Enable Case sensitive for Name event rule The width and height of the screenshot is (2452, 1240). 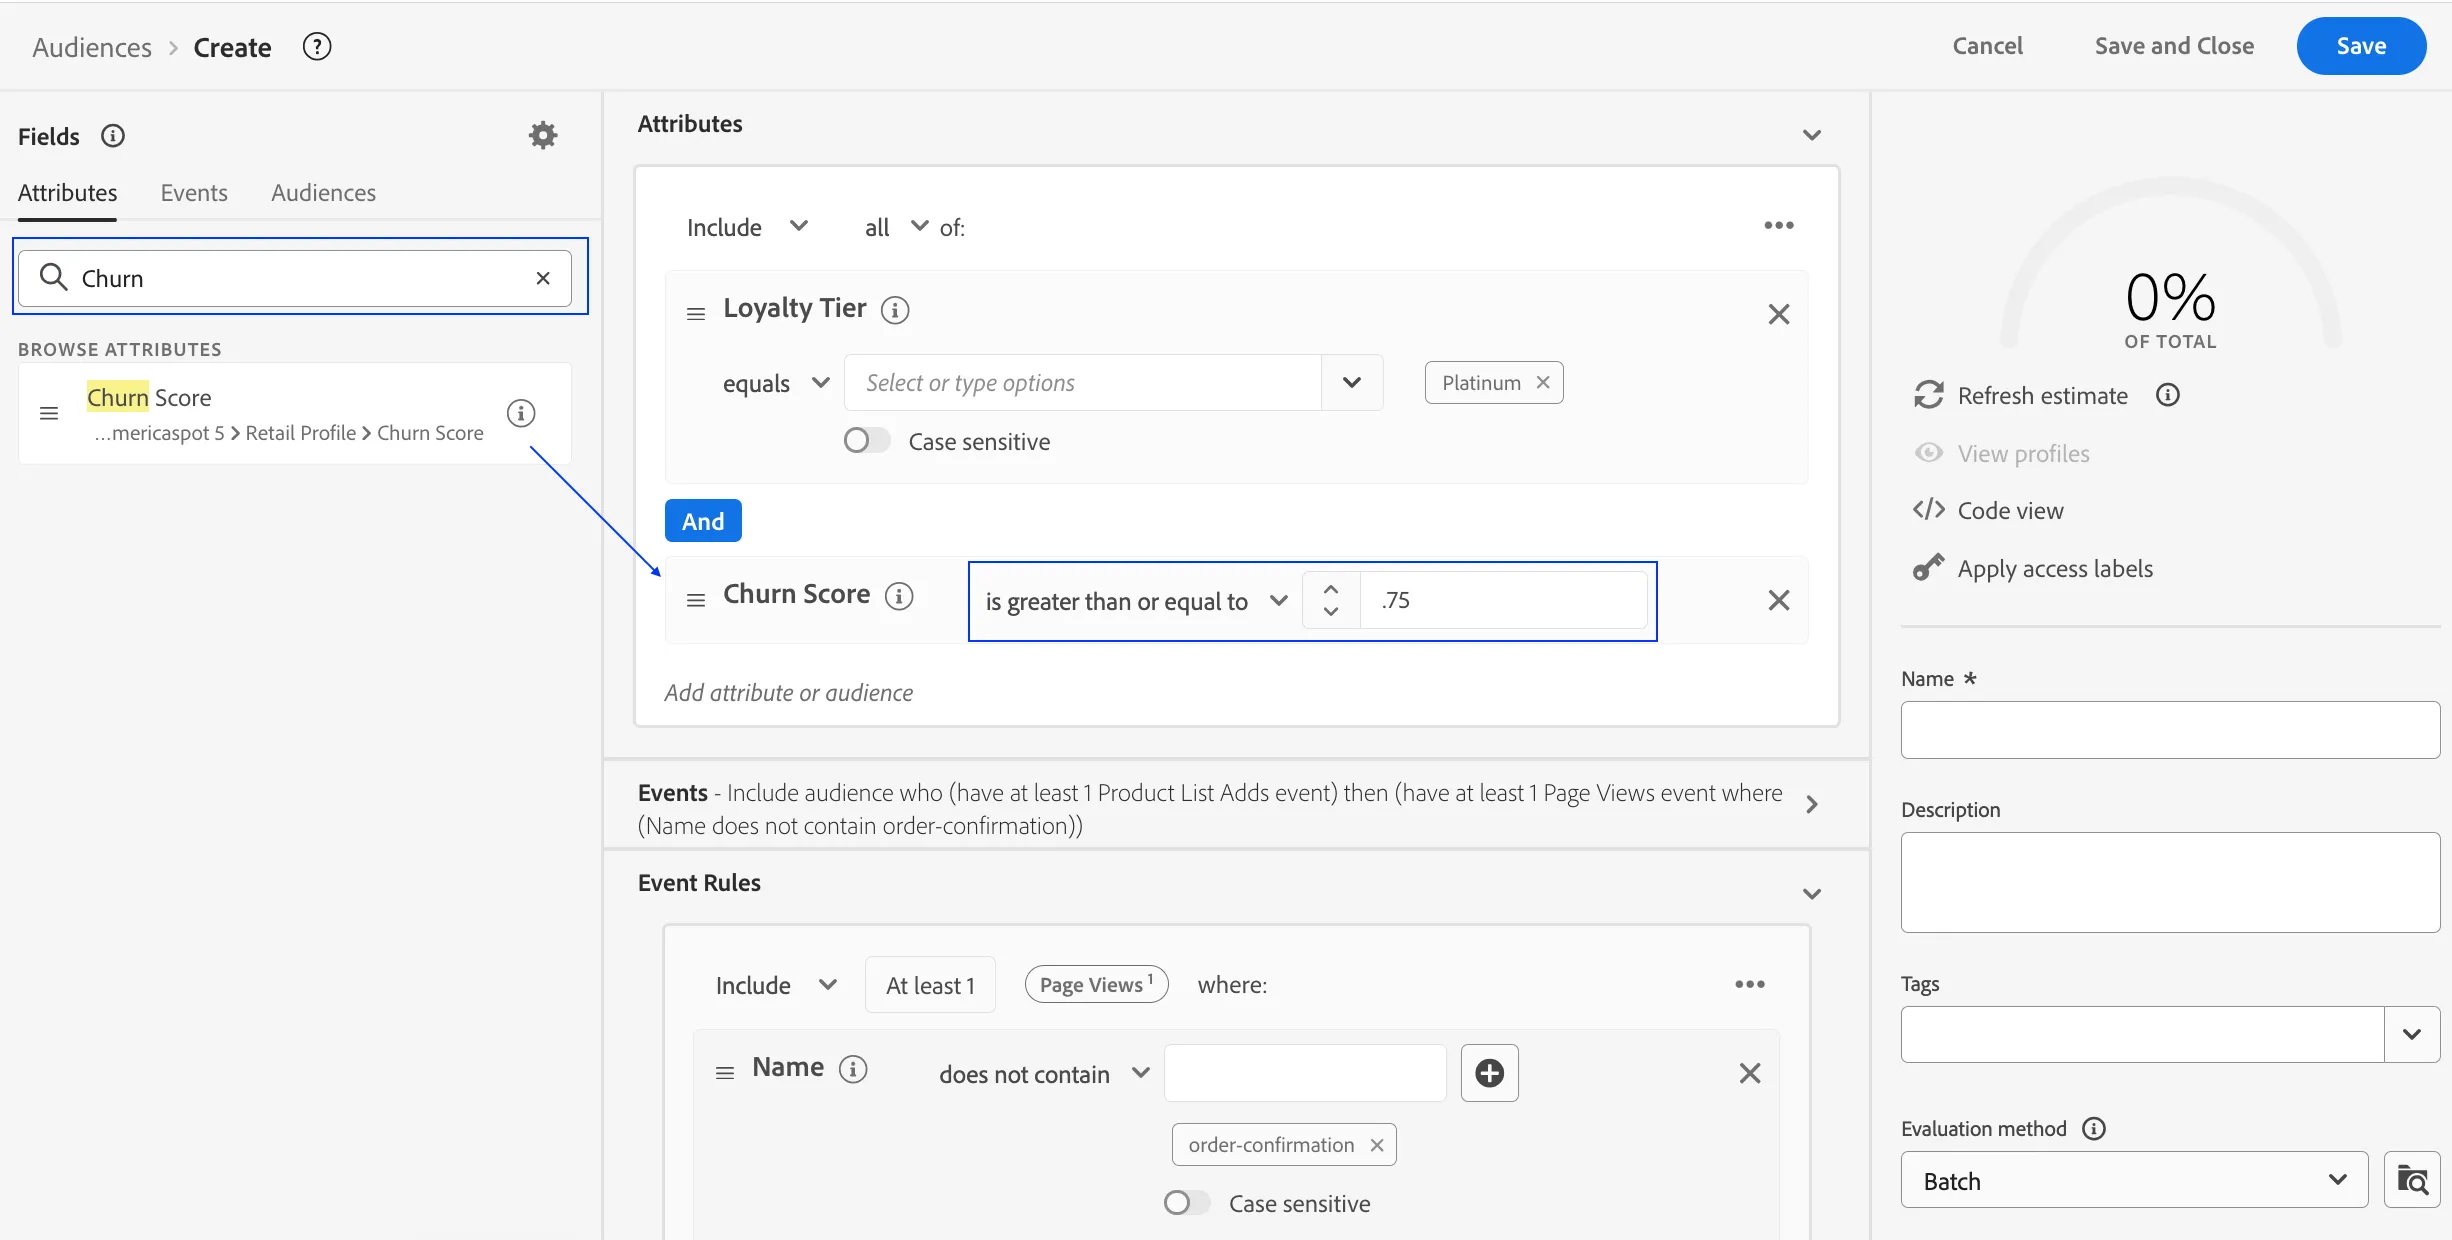pos(1186,1203)
